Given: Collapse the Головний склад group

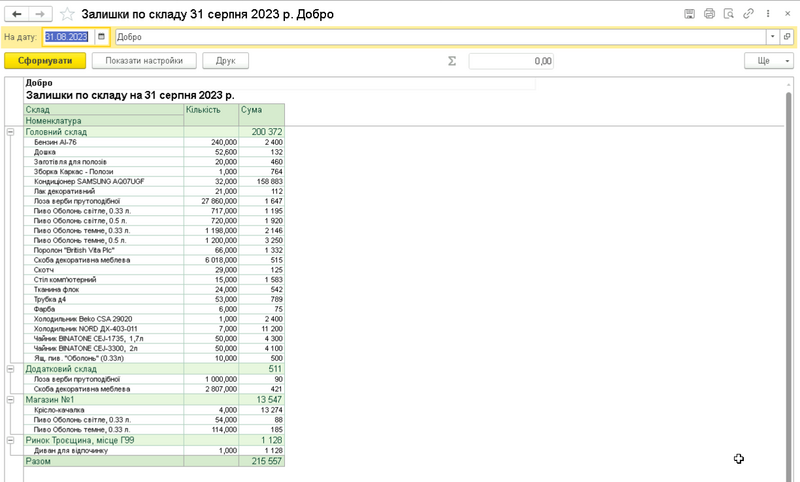Looking at the screenshot, I should [10, 132].
